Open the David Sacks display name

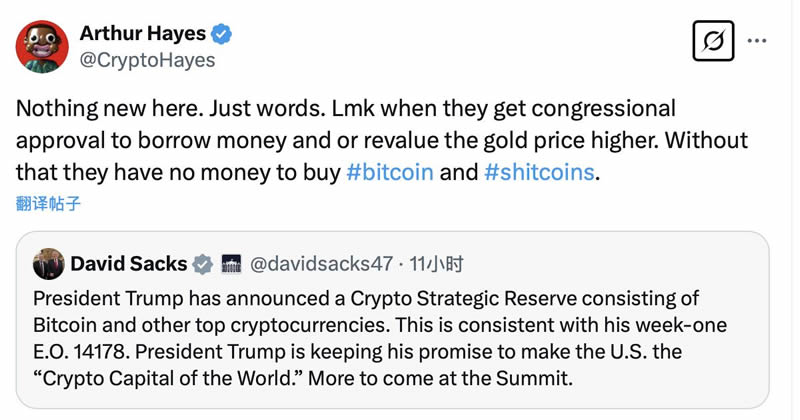pyautogui.click(x=129, y=264)
